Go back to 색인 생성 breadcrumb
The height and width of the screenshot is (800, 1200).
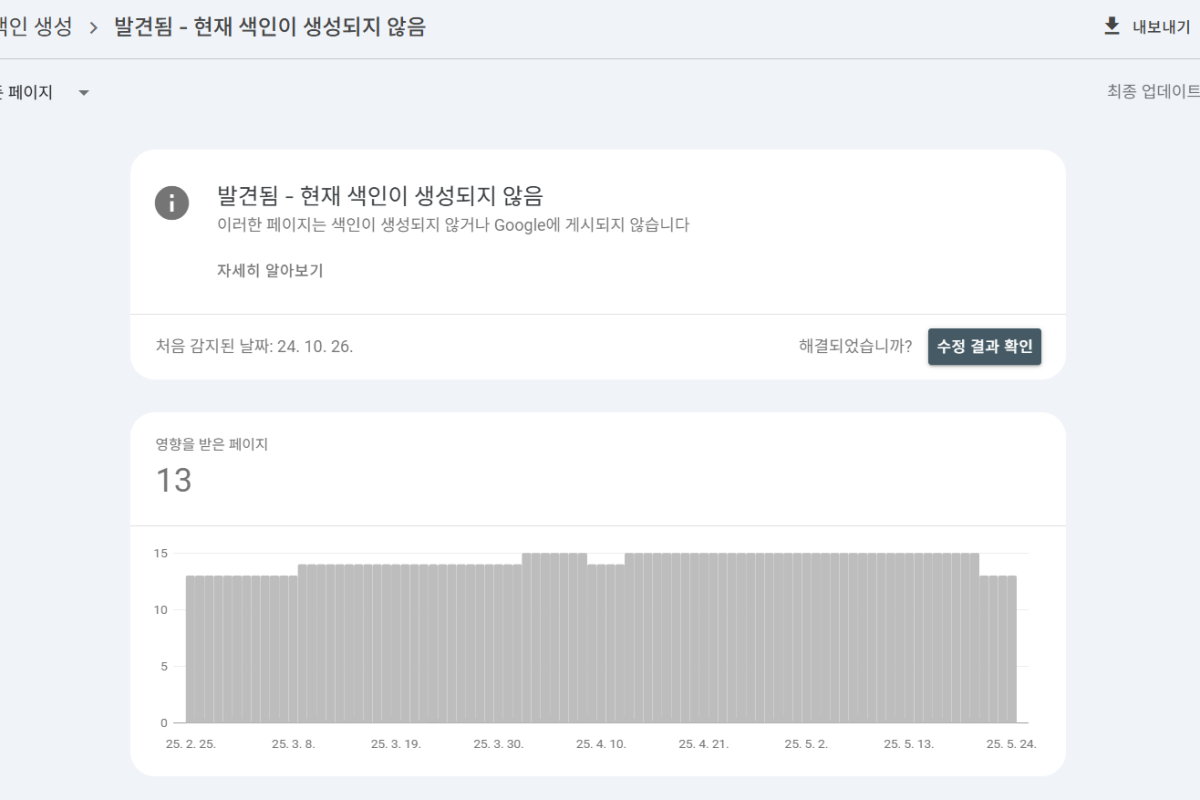point(36,27)
